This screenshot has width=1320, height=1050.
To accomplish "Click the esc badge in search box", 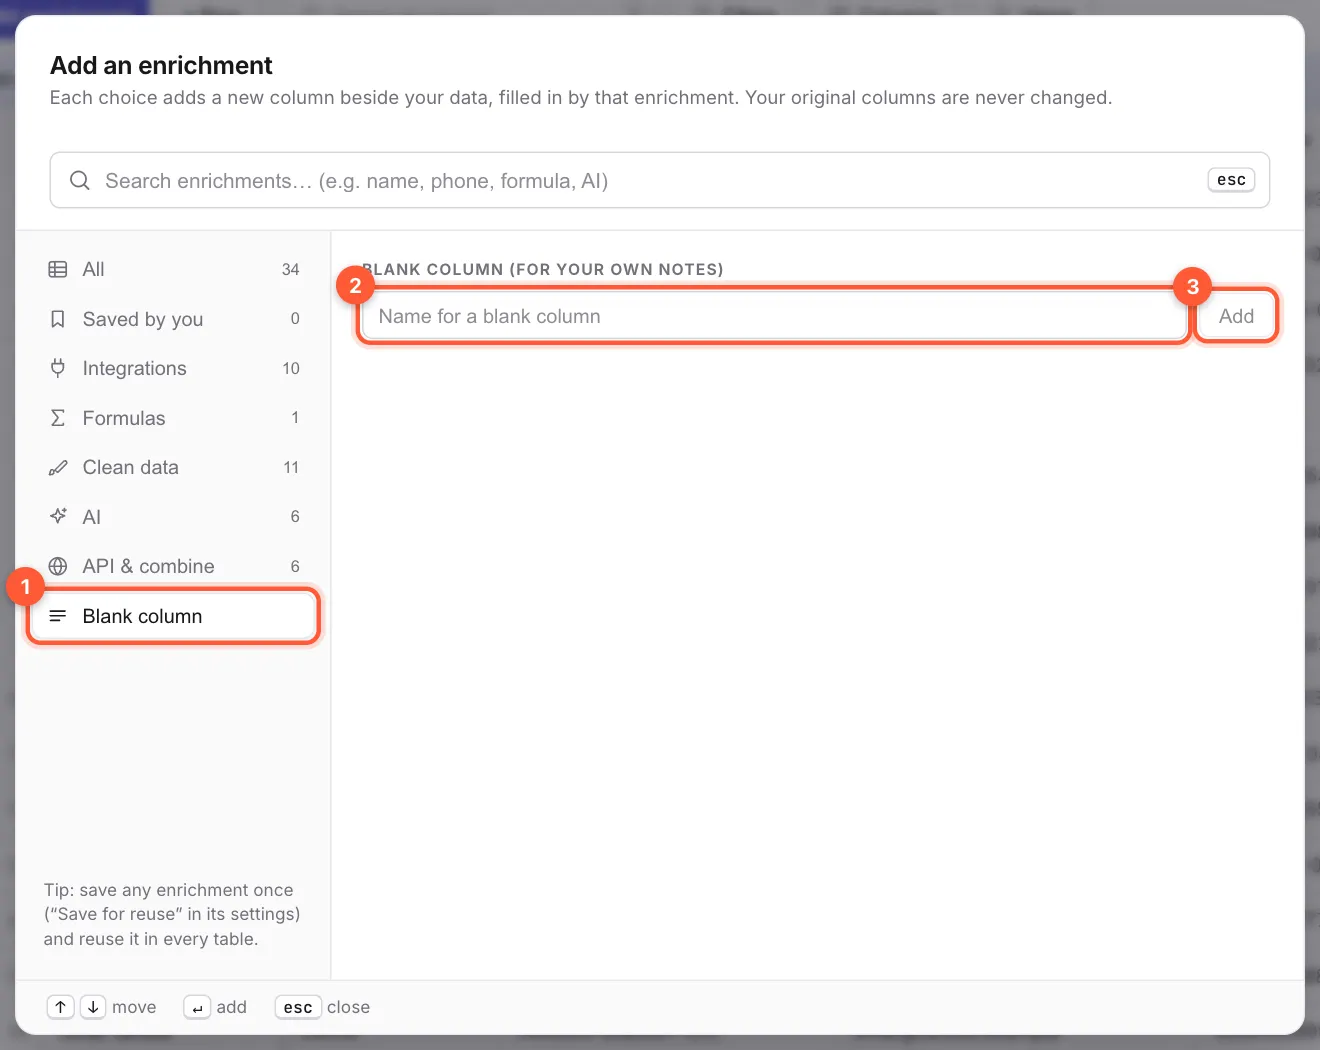I will pyautogui.click(x=1231, y=180).
